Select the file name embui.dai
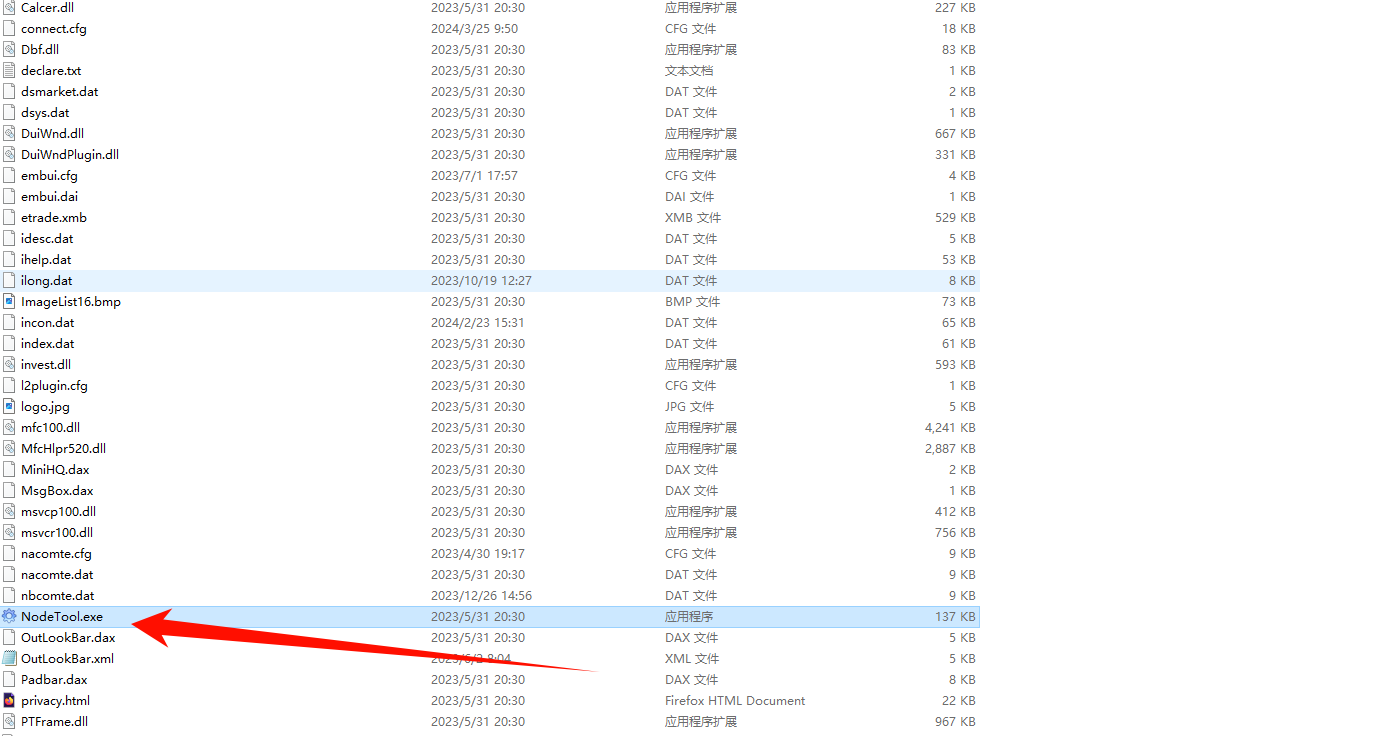Screen dimensions: 1378x736 click(49, 197)
